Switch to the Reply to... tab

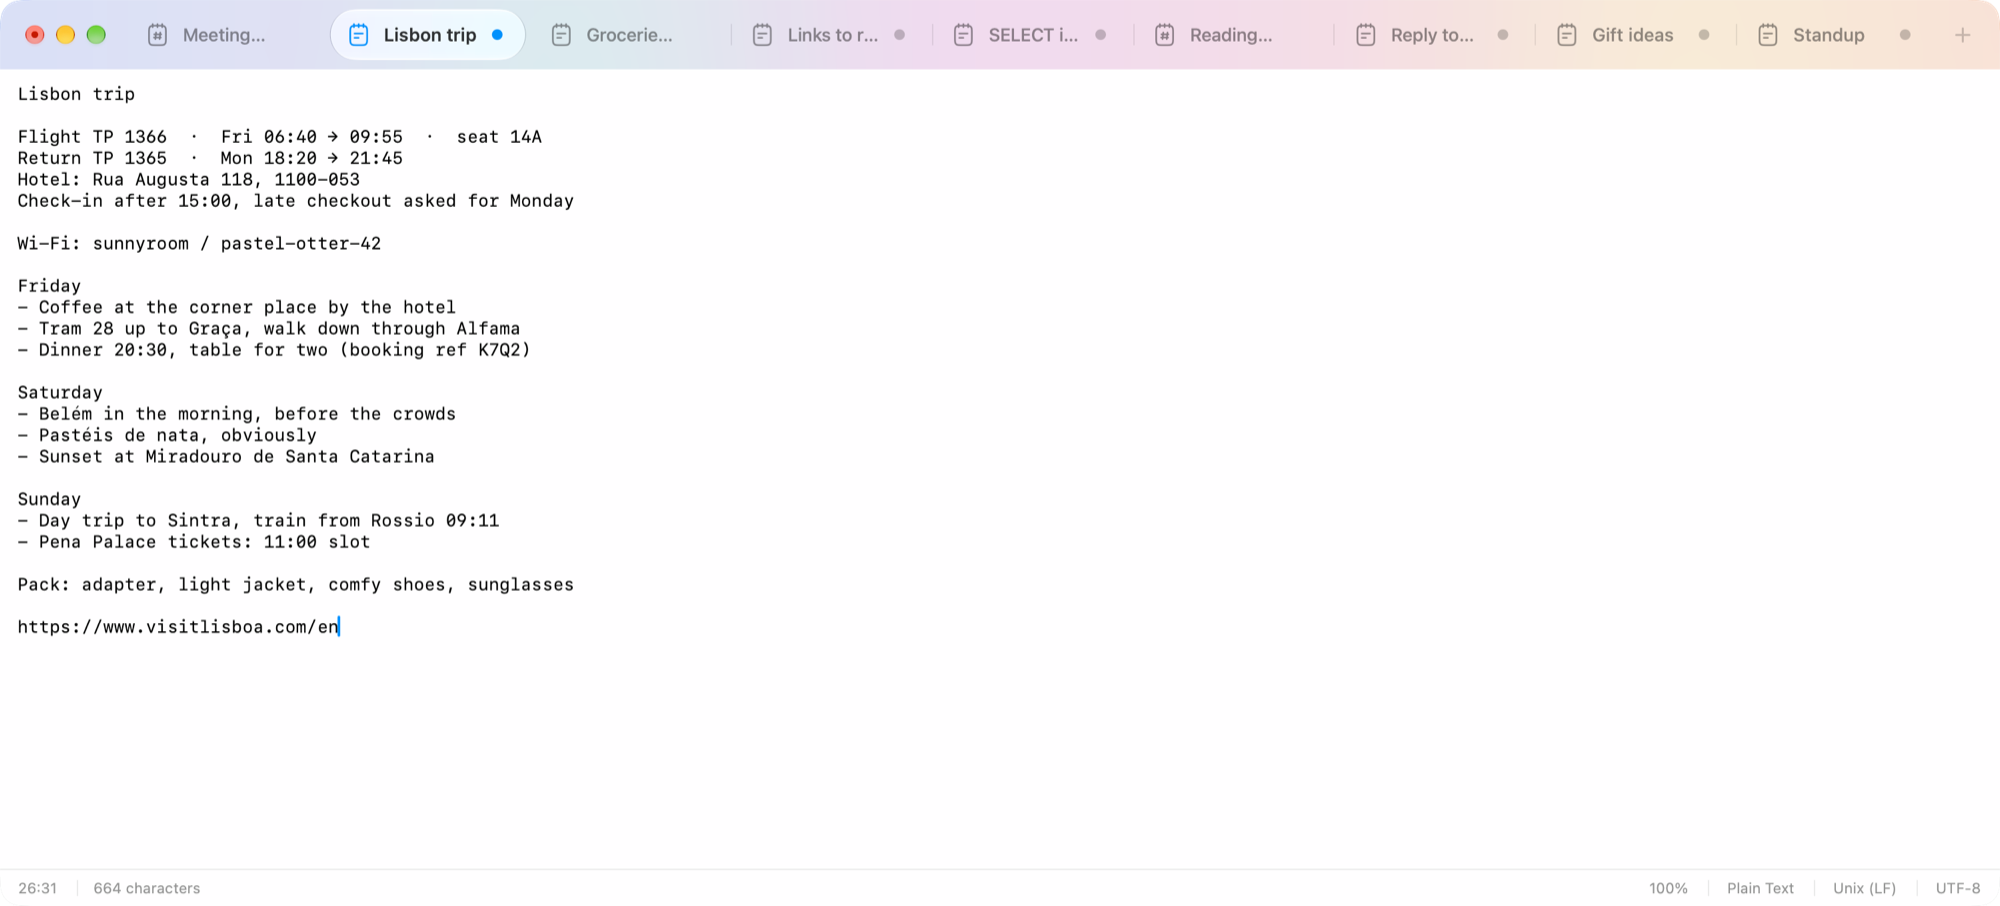[1433, 35]
